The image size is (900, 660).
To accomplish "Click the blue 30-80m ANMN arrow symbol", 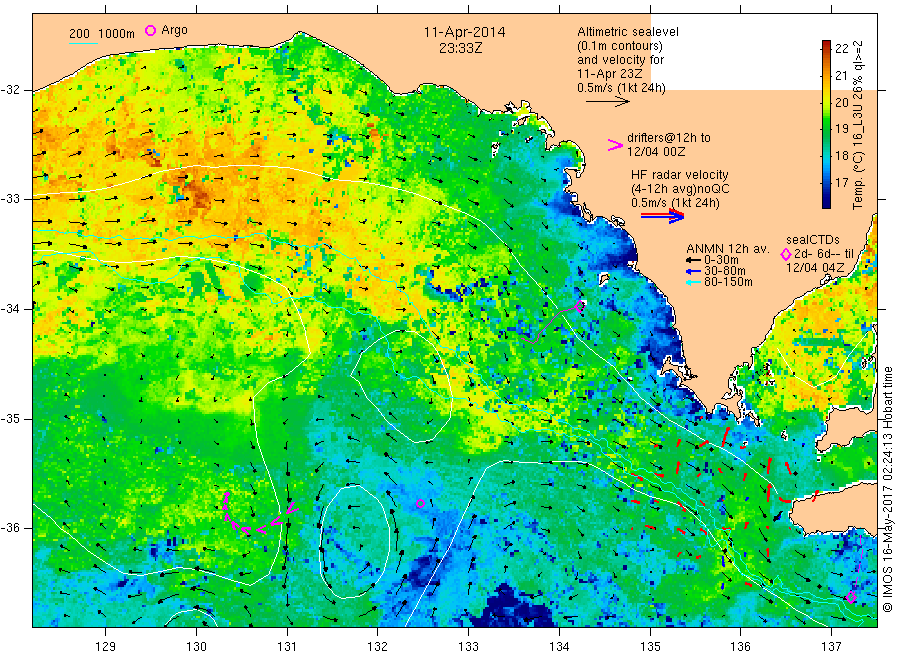I will point(693,271).
